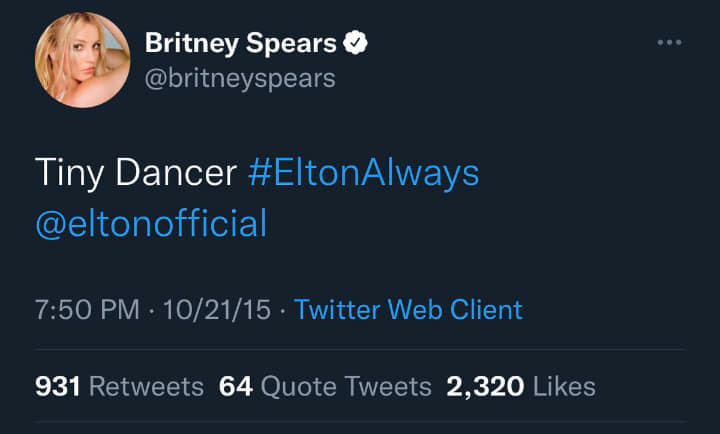Visit the @eltonofficial mention
720x434 pixels.
(151, 223)
